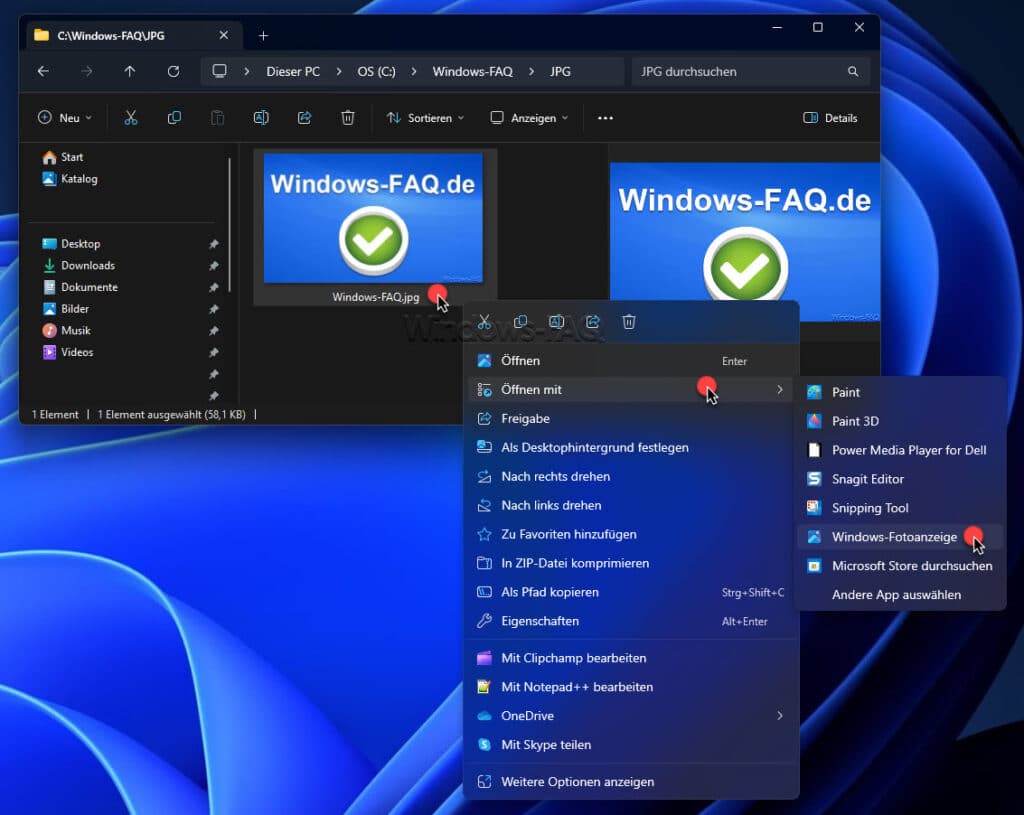Click Microsoft Store durchsuchen

[901, 566]
